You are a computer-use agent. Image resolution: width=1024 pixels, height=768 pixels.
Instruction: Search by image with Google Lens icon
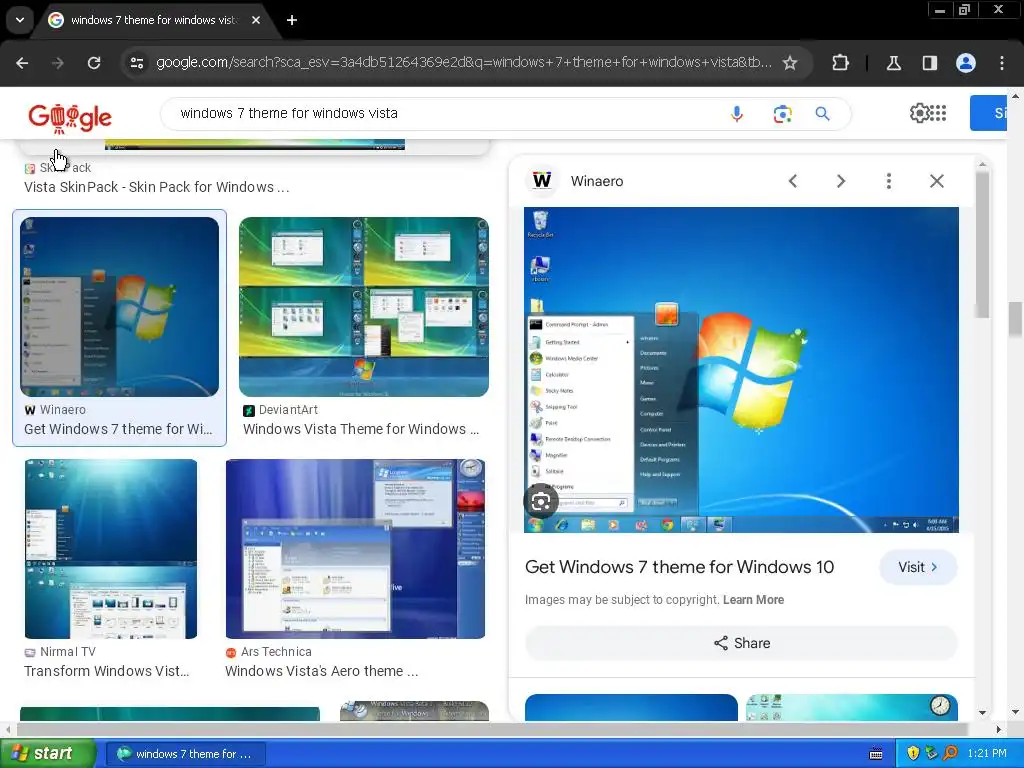pos(782,114)
